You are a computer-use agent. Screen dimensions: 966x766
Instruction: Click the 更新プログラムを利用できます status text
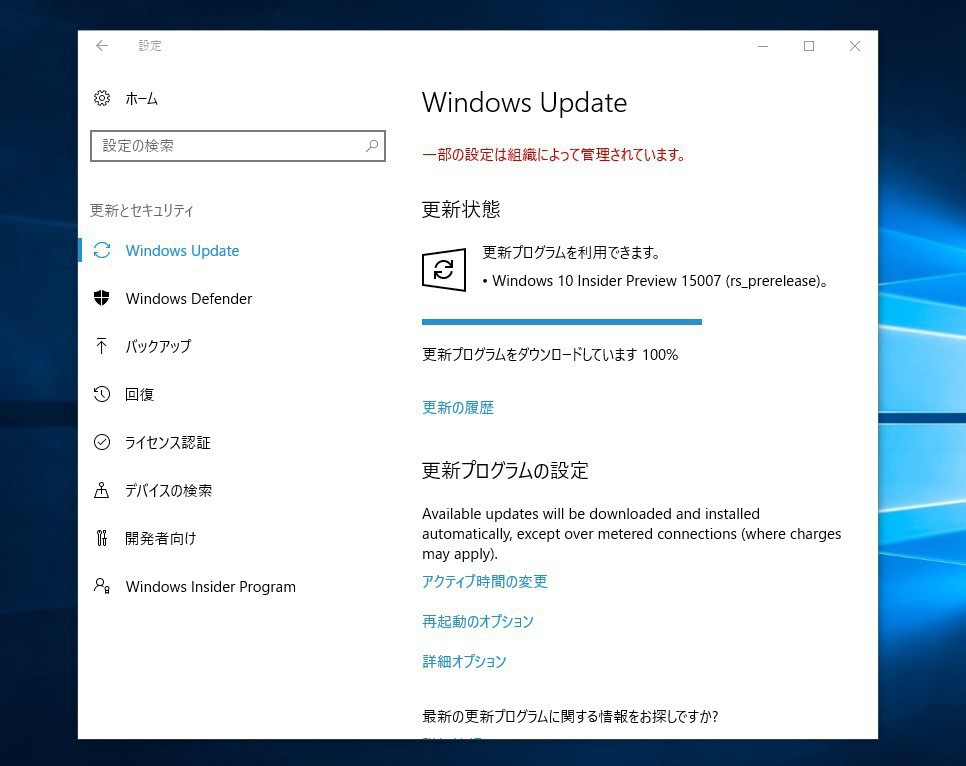[x=571, y=252]
